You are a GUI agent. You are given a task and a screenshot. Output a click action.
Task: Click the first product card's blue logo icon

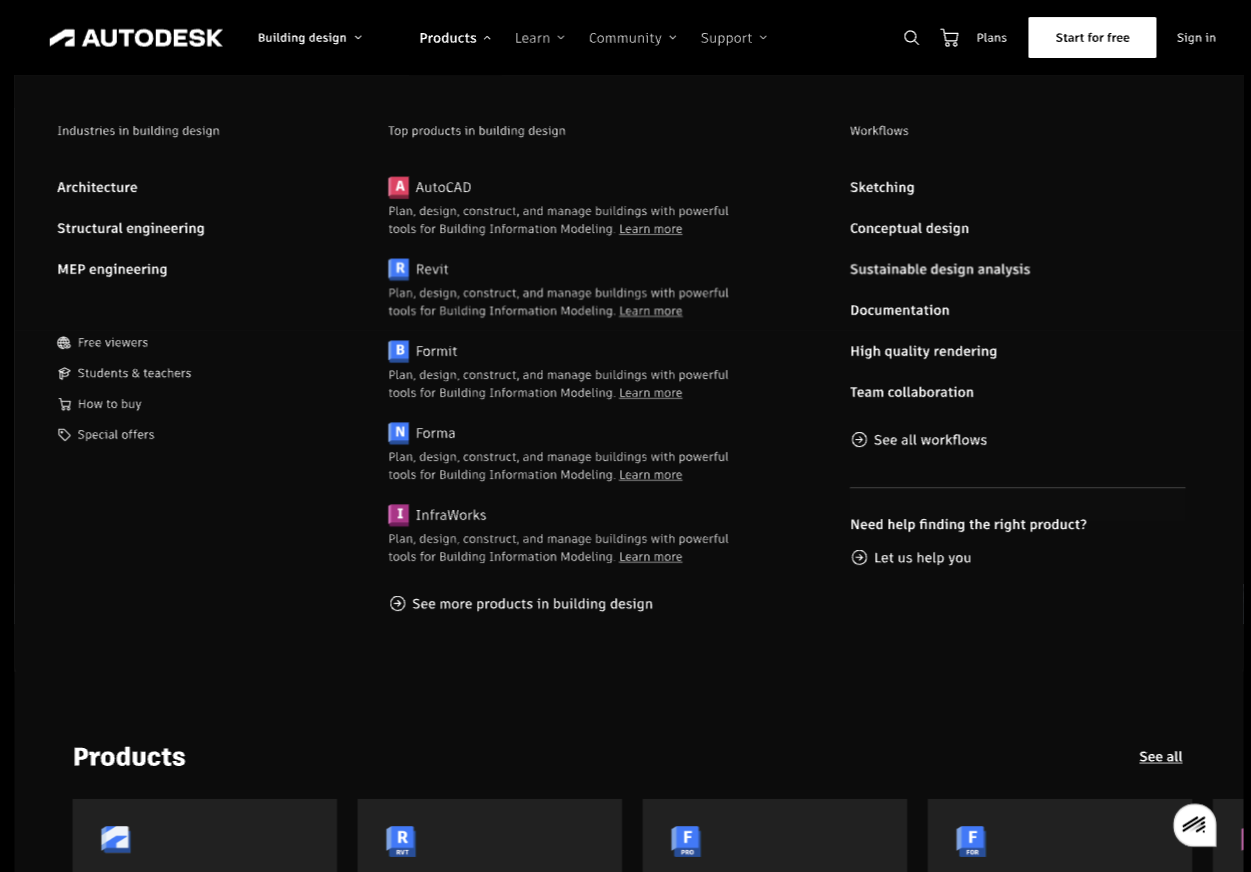click(116, 840)
